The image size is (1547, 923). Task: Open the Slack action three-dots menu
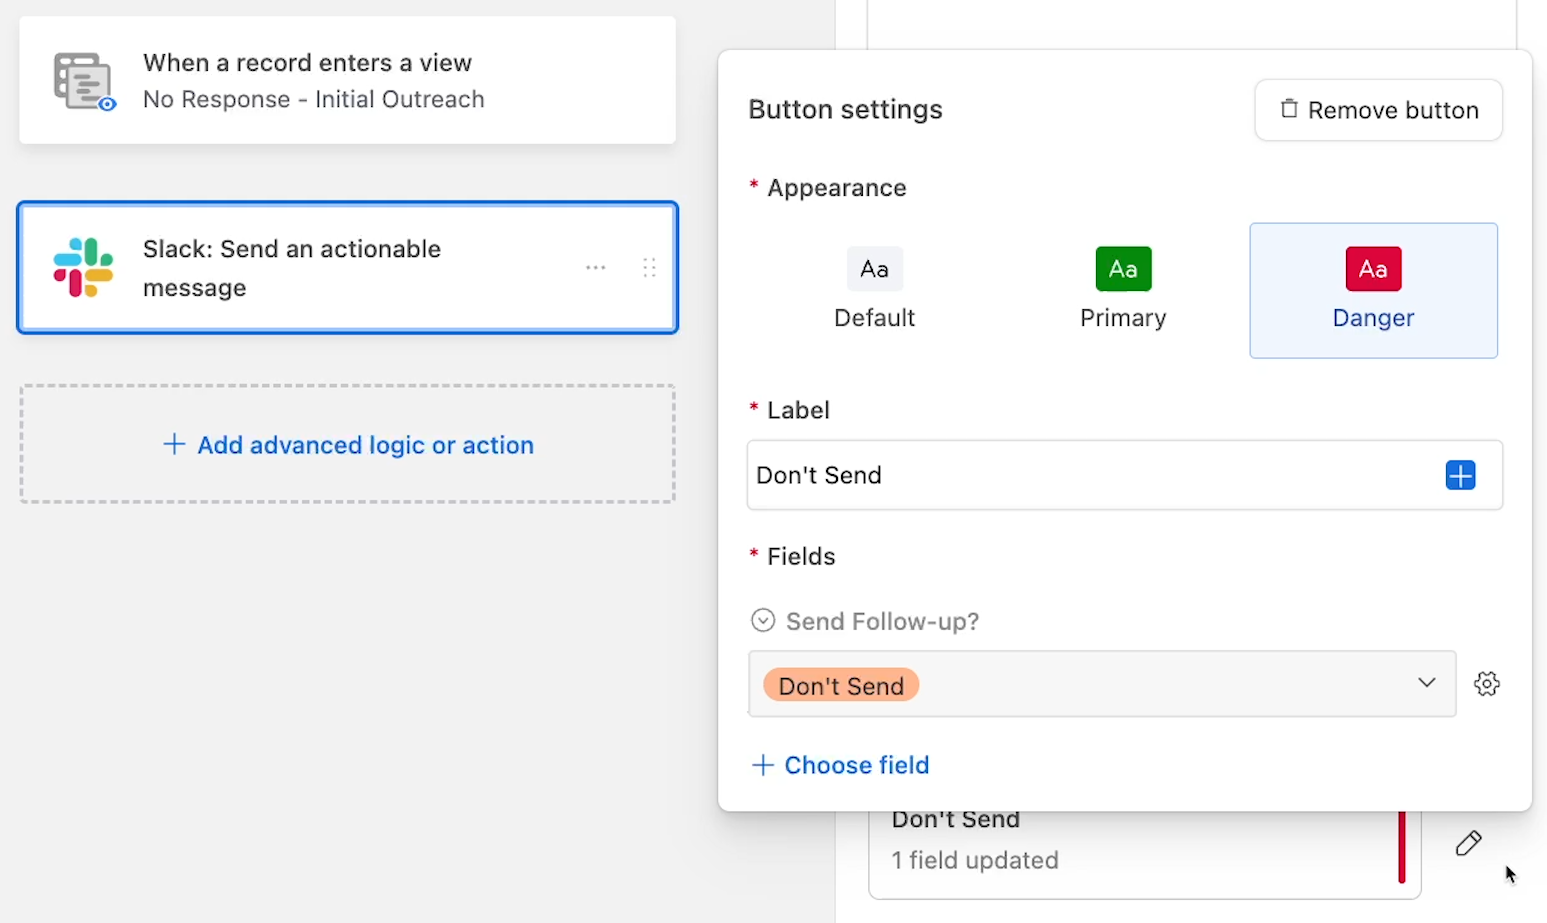tap(596, 267)
